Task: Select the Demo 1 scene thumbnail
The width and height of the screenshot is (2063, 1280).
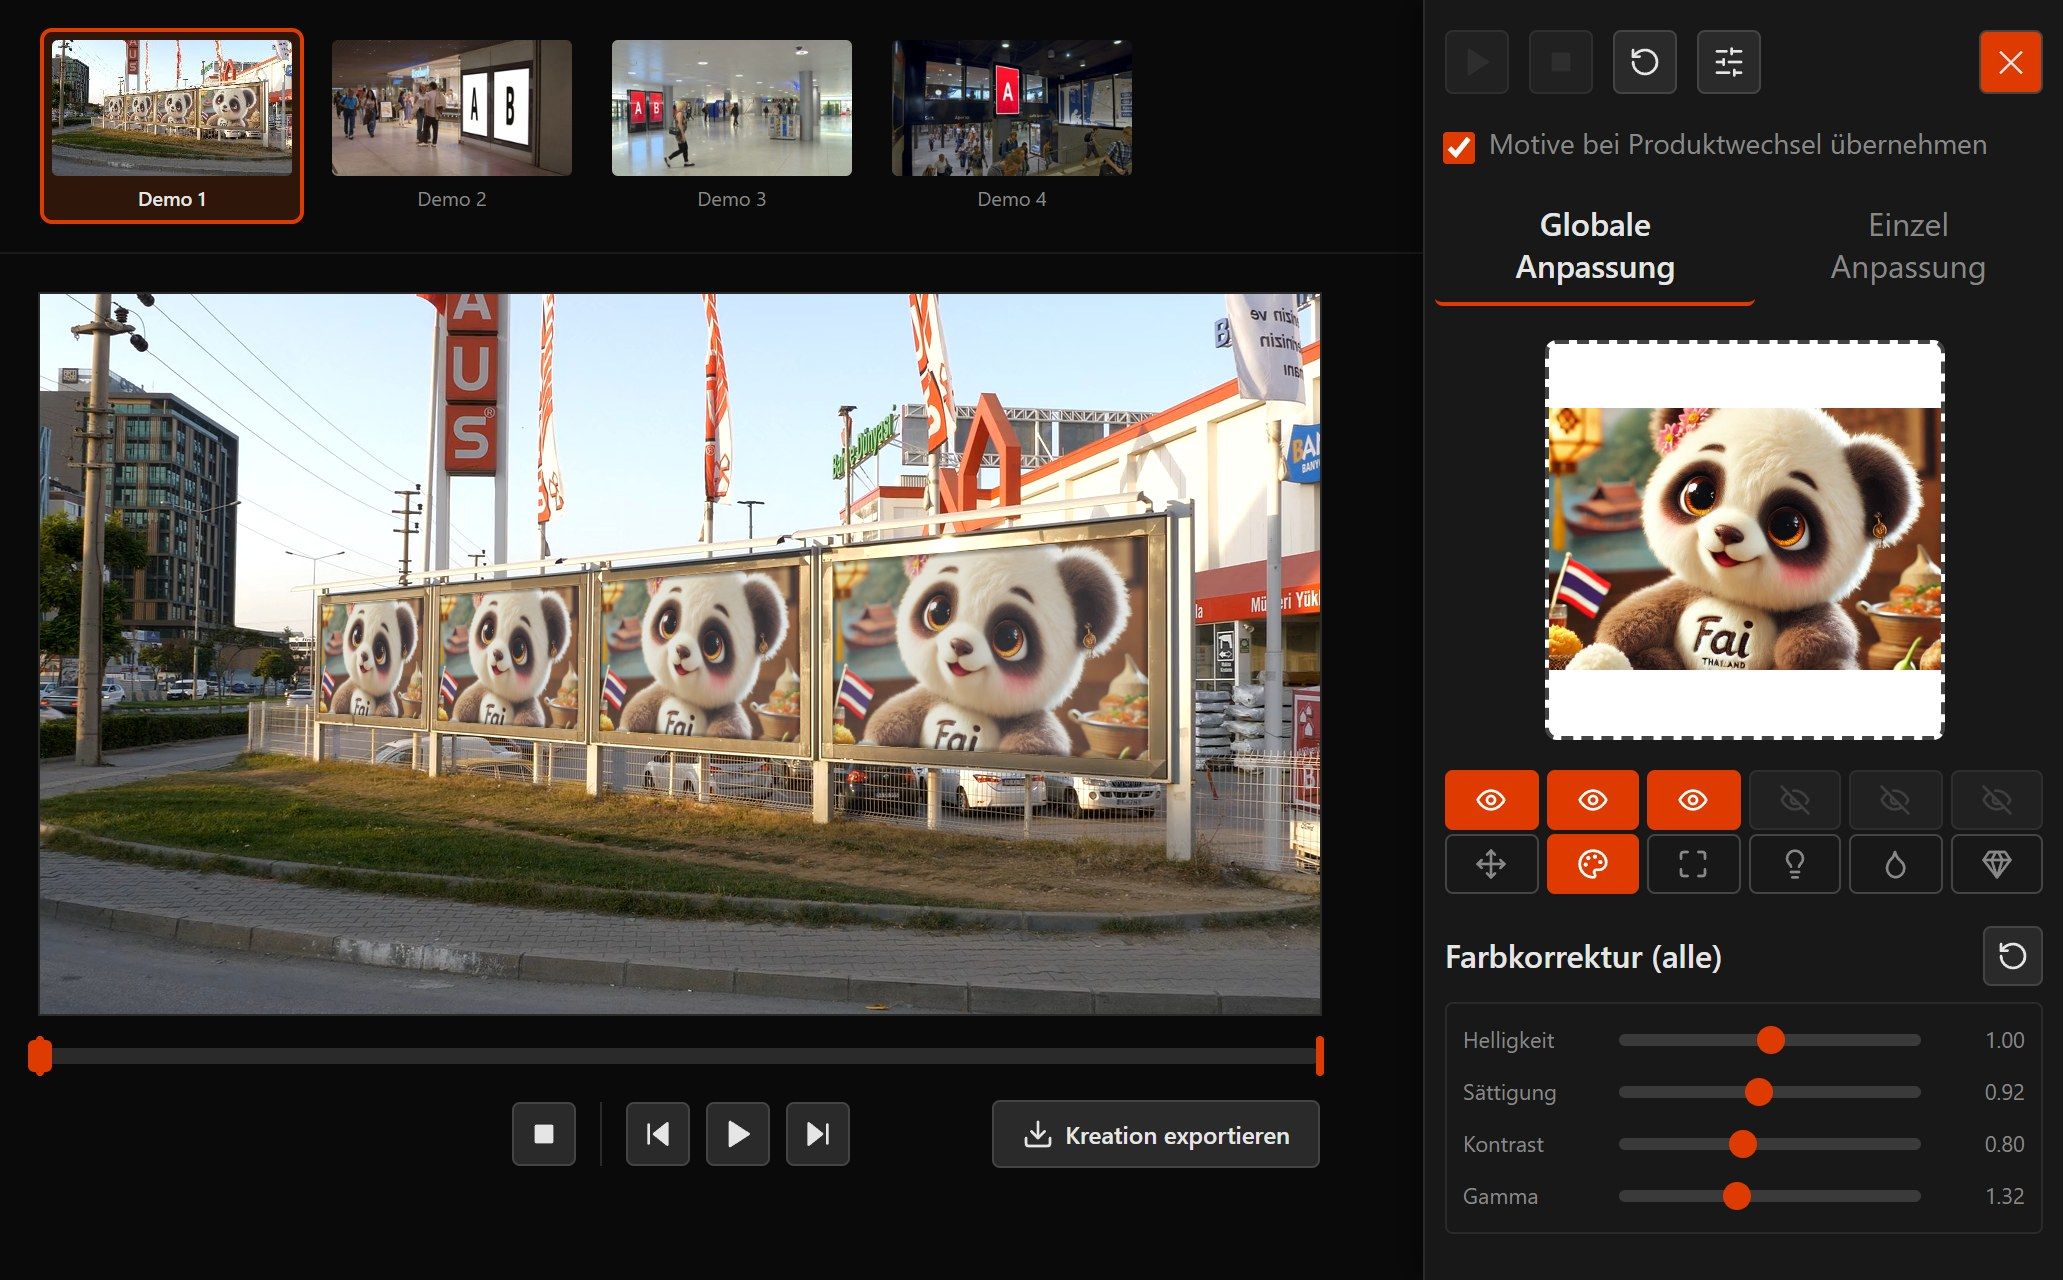Action: (x=172, y=125)
